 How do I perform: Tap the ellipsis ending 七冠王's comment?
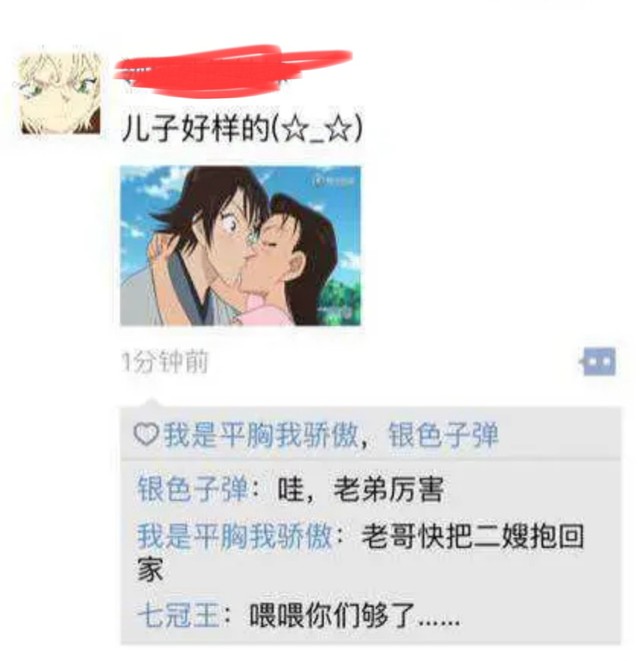tap(438, 621)
